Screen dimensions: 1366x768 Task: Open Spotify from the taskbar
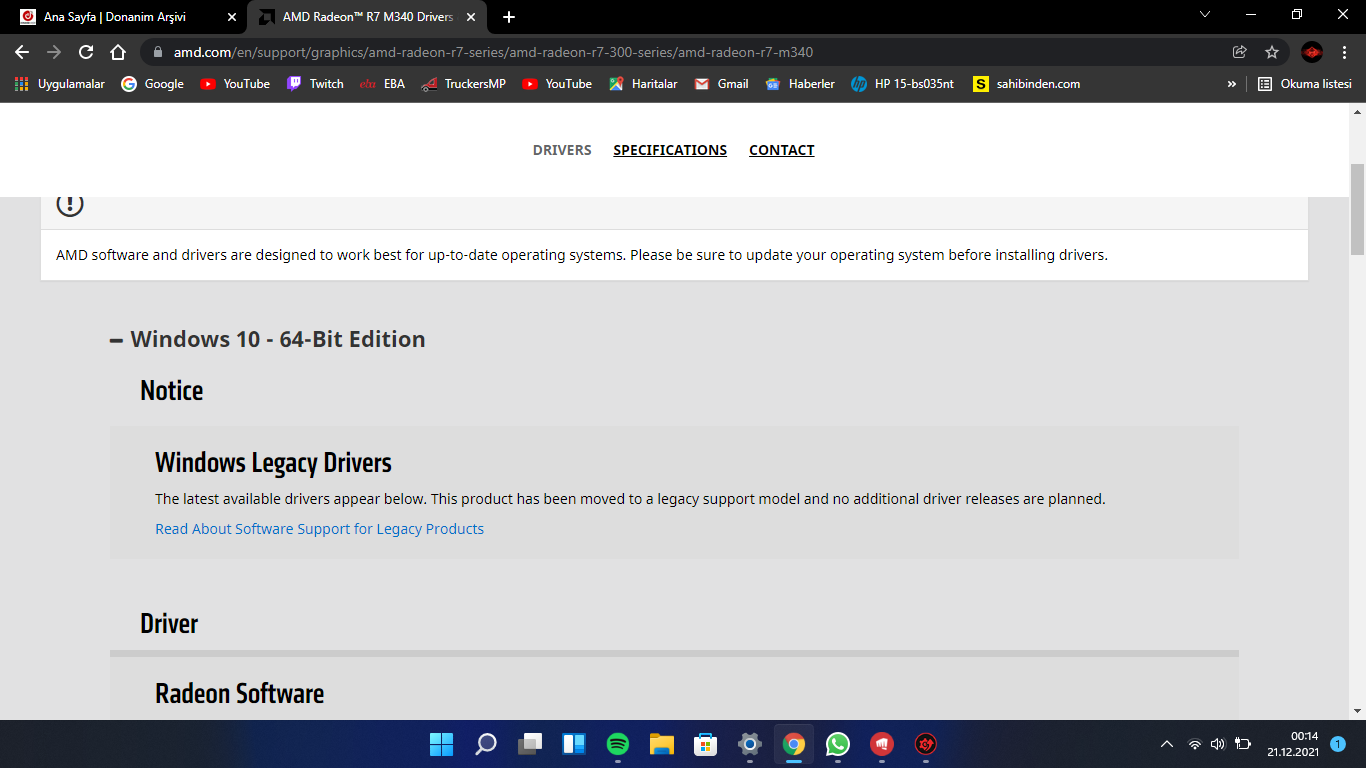click(x=618, y=744)
